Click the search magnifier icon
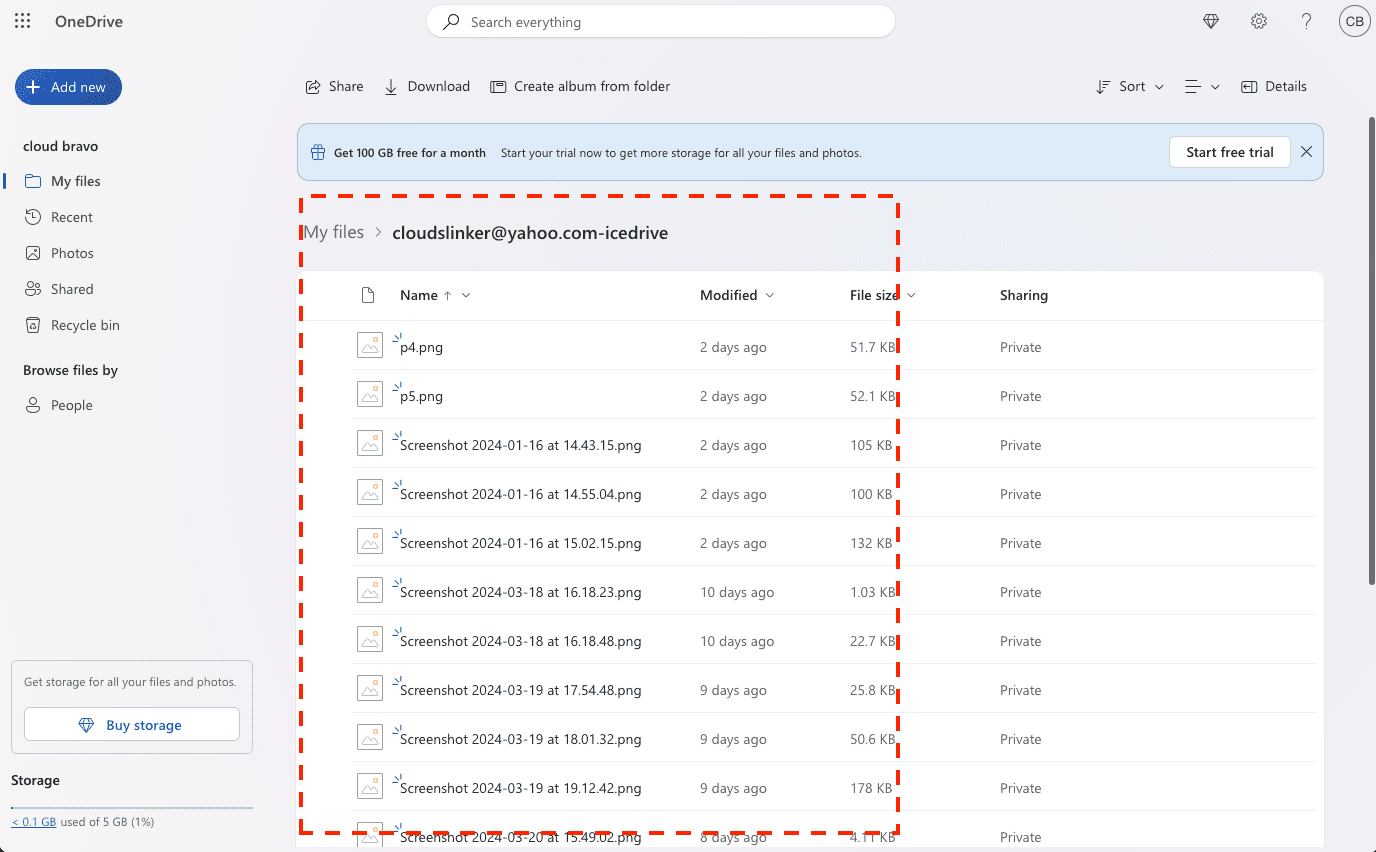The height and width of the screenshot is (852, 1376). tap(452, 21)
